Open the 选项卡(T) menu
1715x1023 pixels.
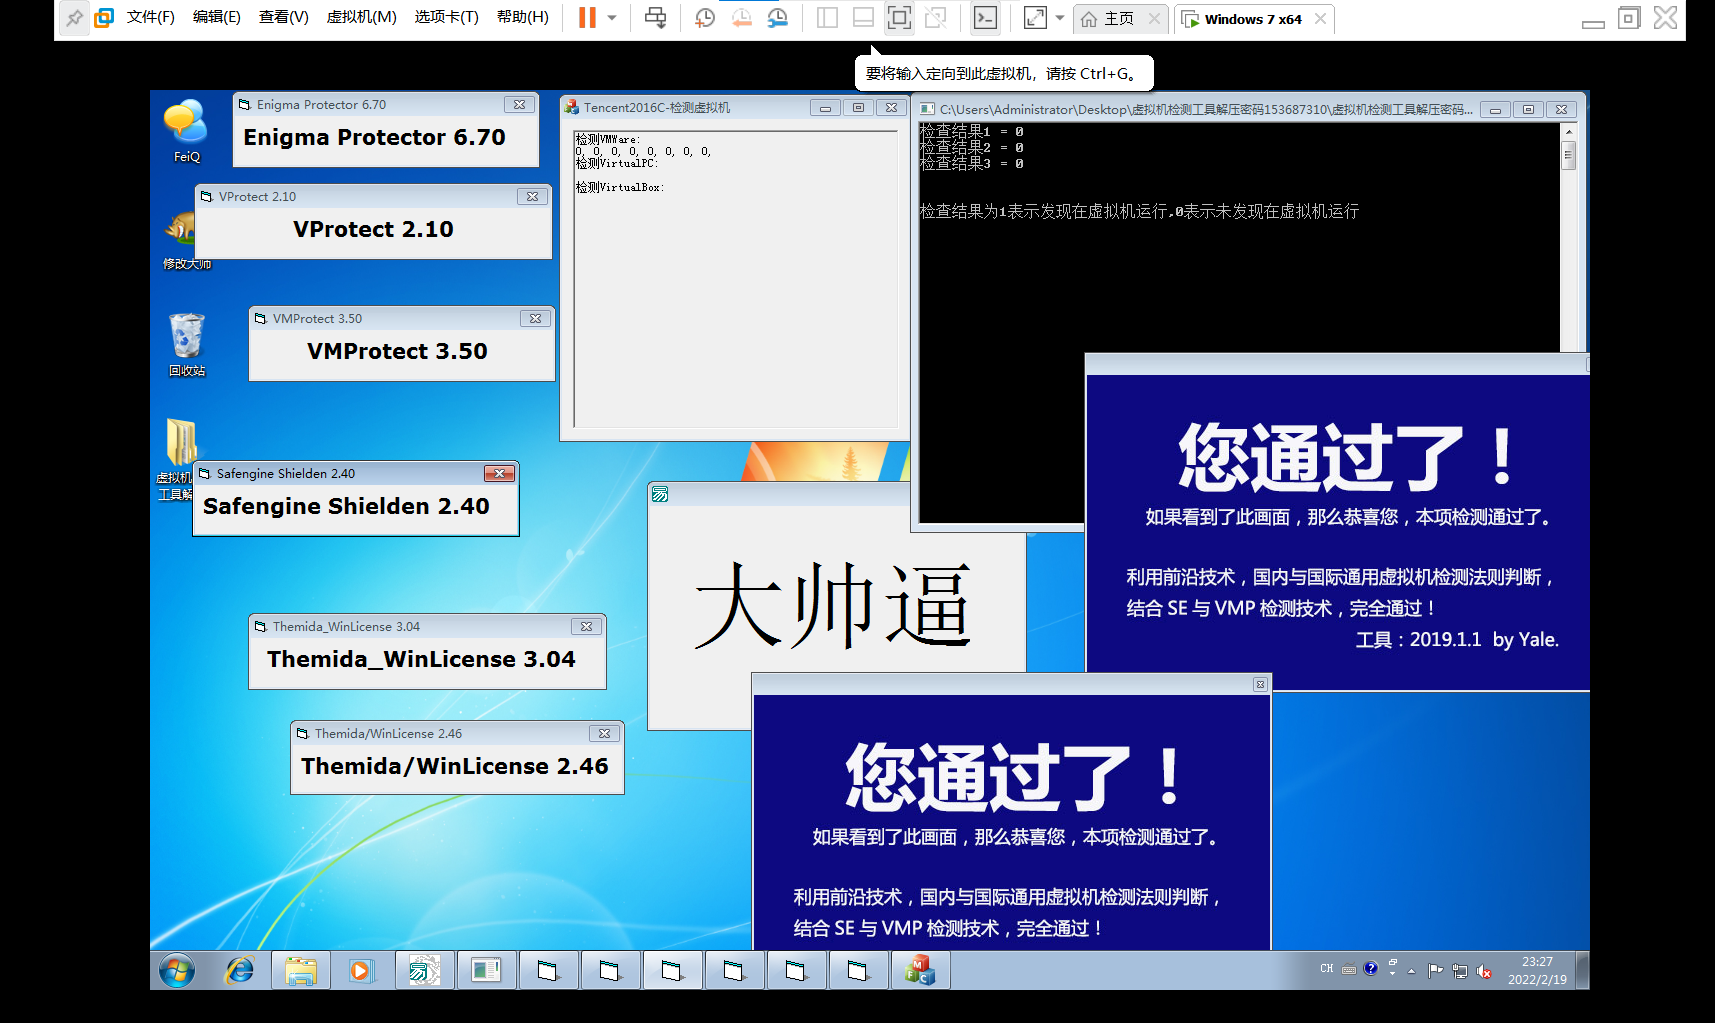pyautogui.click(x=447, y=17)
